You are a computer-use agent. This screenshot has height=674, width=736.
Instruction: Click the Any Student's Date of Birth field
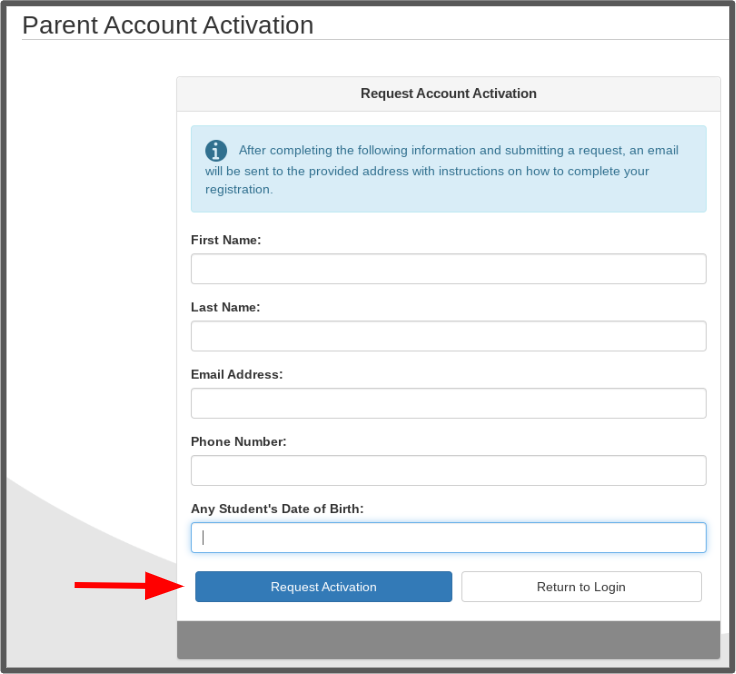coord(448,537)
